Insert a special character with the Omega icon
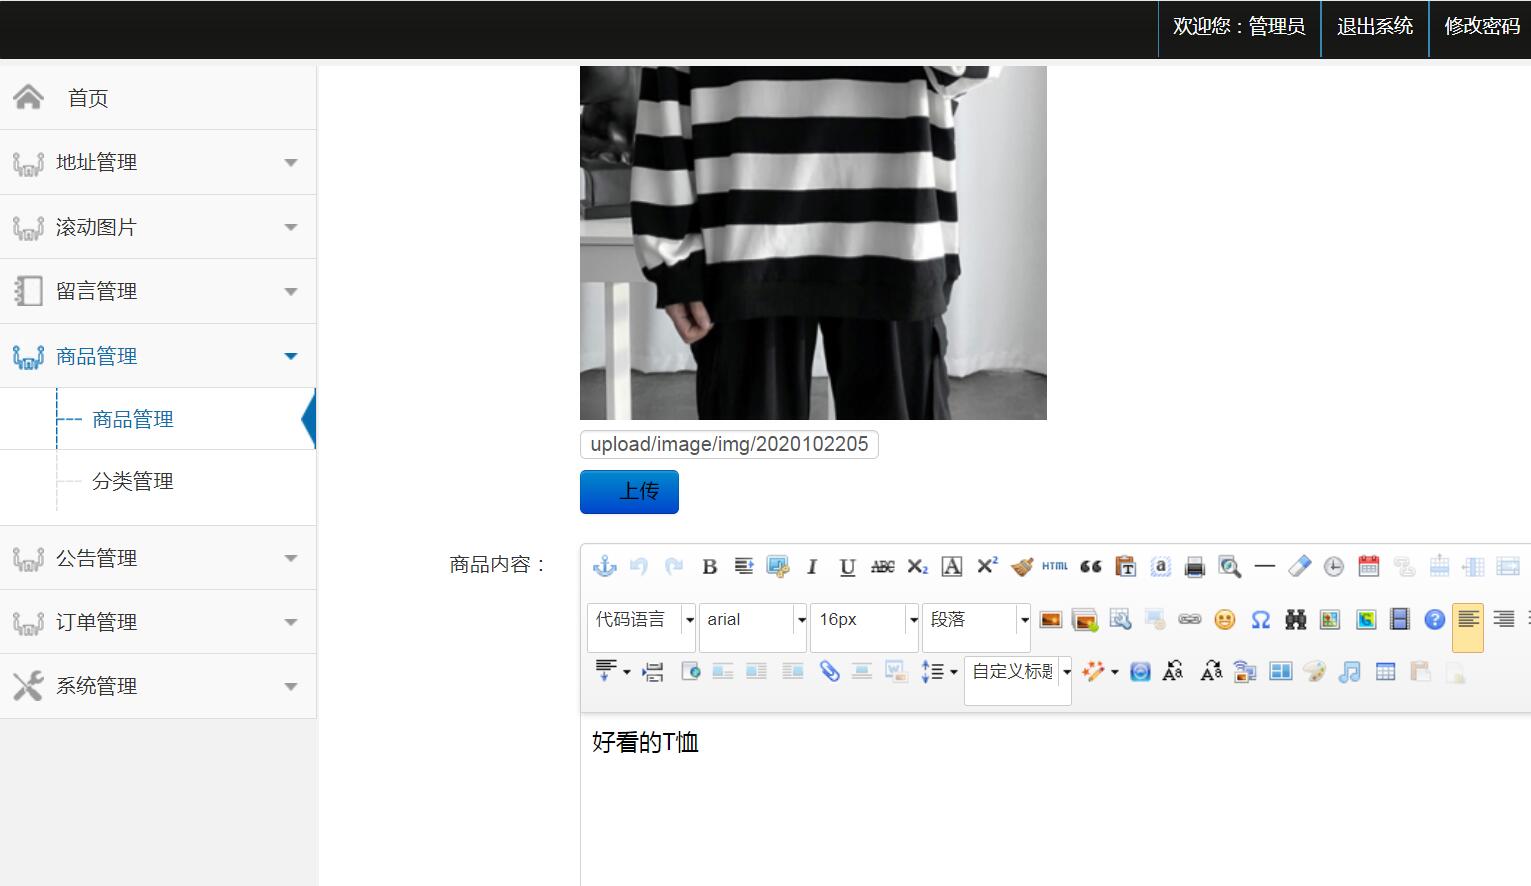 [x=1261, y=620]
